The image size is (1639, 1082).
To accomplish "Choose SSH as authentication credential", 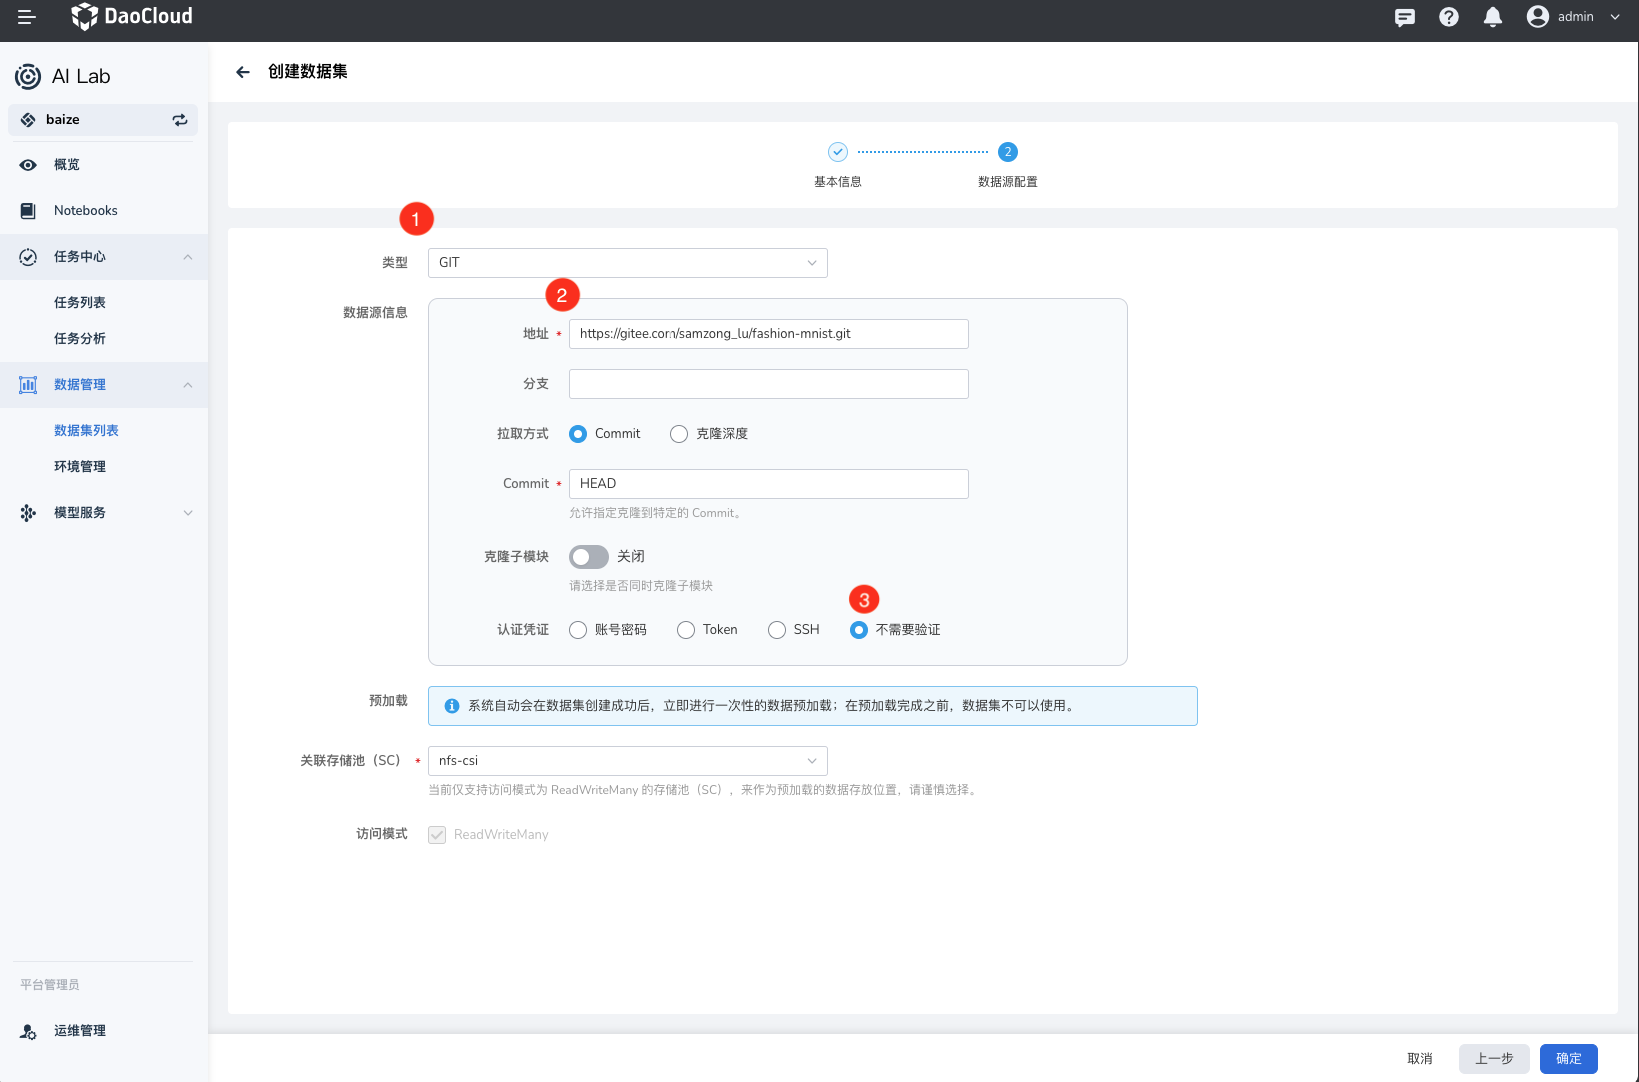I will pyautogui.click(x=777, y=630).
